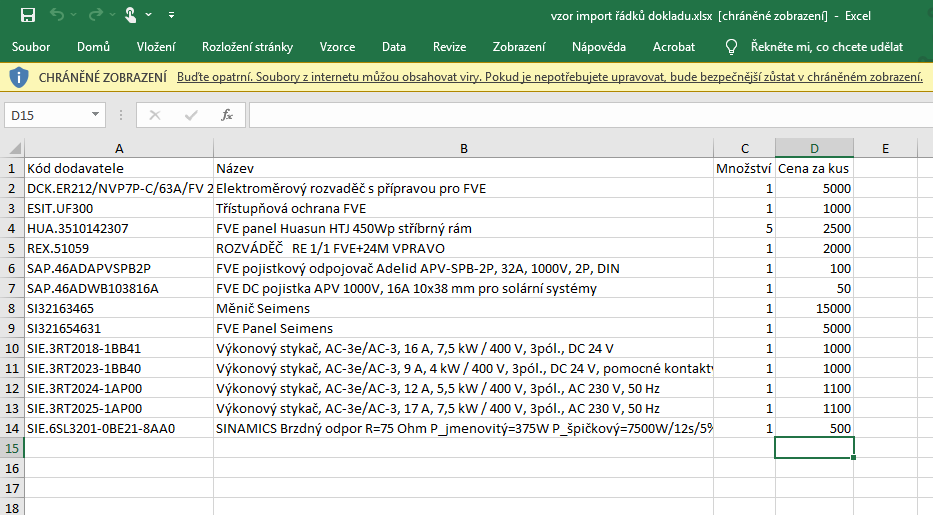Expand the Redo history dropdown arrow
Viewport: 933px width, 515px height.
click(x=112, y=14)
